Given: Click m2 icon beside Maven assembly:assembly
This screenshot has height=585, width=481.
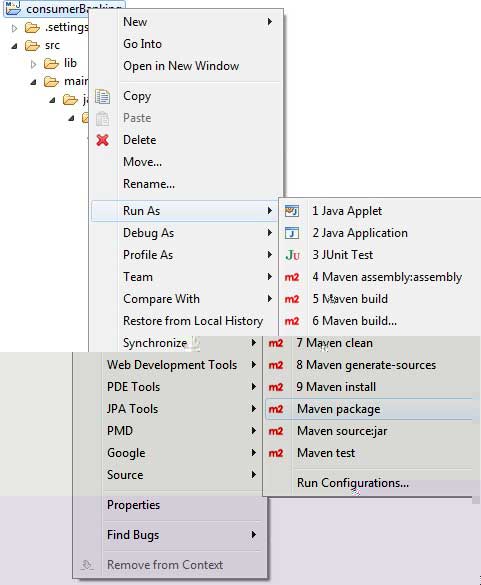Looking at the screenshot, I should click(x=292, y=277).
